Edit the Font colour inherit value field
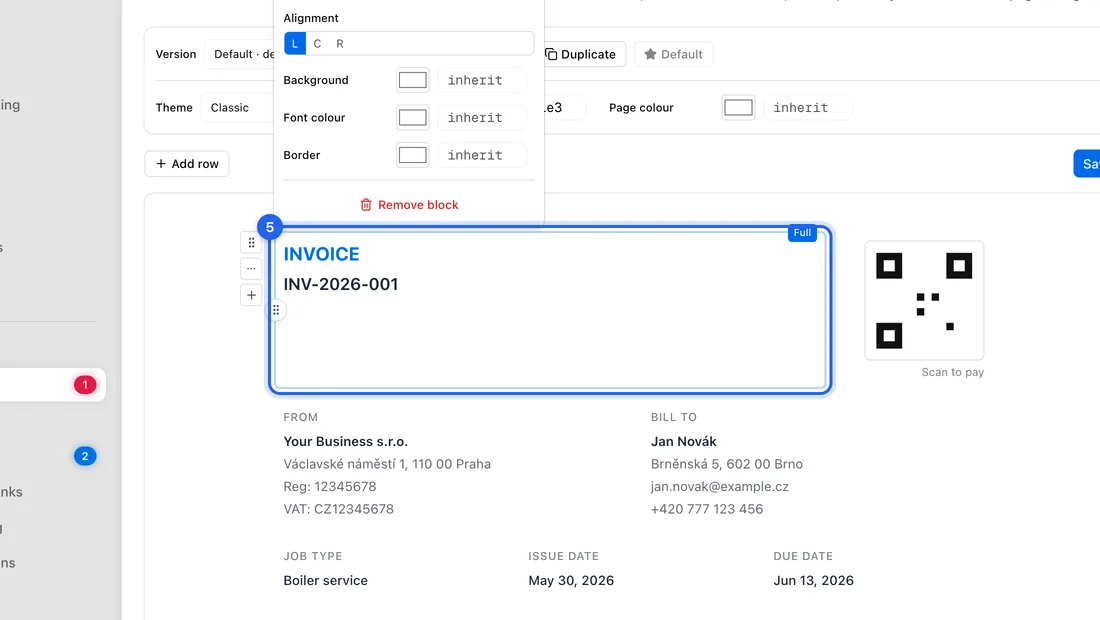 click(x=482, y=118)
